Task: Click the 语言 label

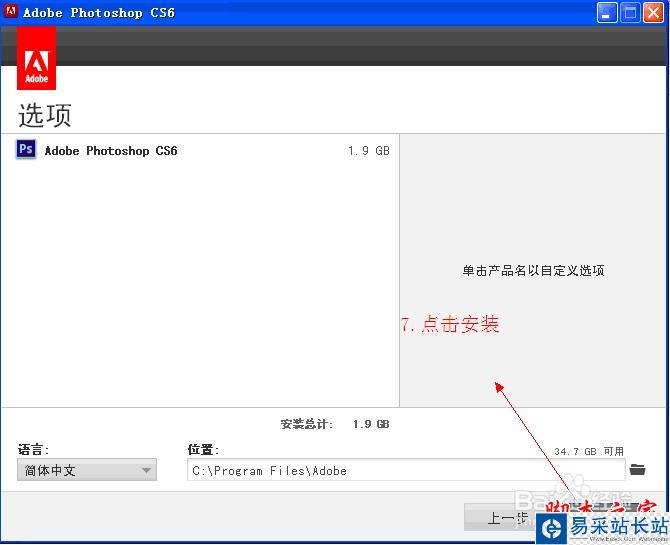Action: click(33, 450)
